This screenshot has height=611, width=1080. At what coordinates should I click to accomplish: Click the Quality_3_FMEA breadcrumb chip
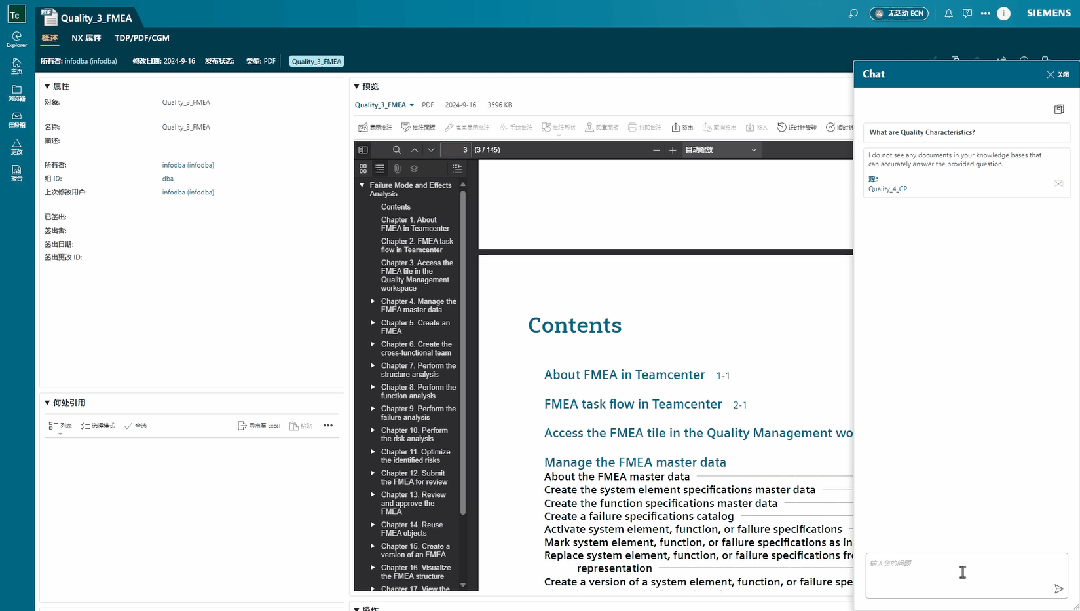316,61
